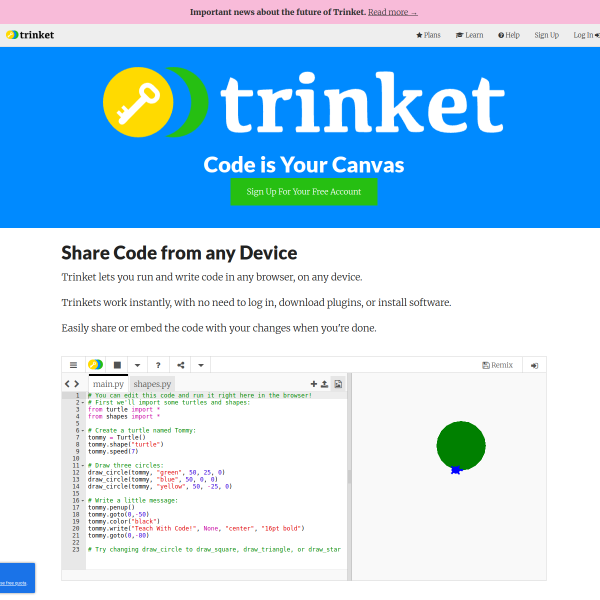Open the Plans page
600x600 pixels.
428,35
